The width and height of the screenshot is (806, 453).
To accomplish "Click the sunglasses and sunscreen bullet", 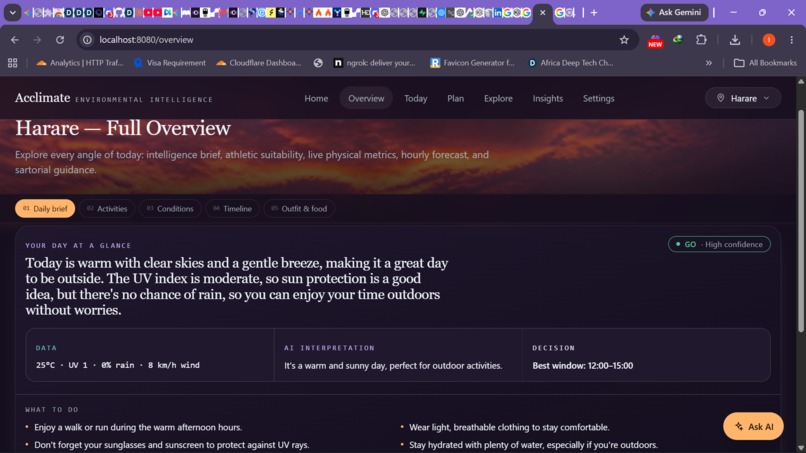I will (x=172, y=445).
